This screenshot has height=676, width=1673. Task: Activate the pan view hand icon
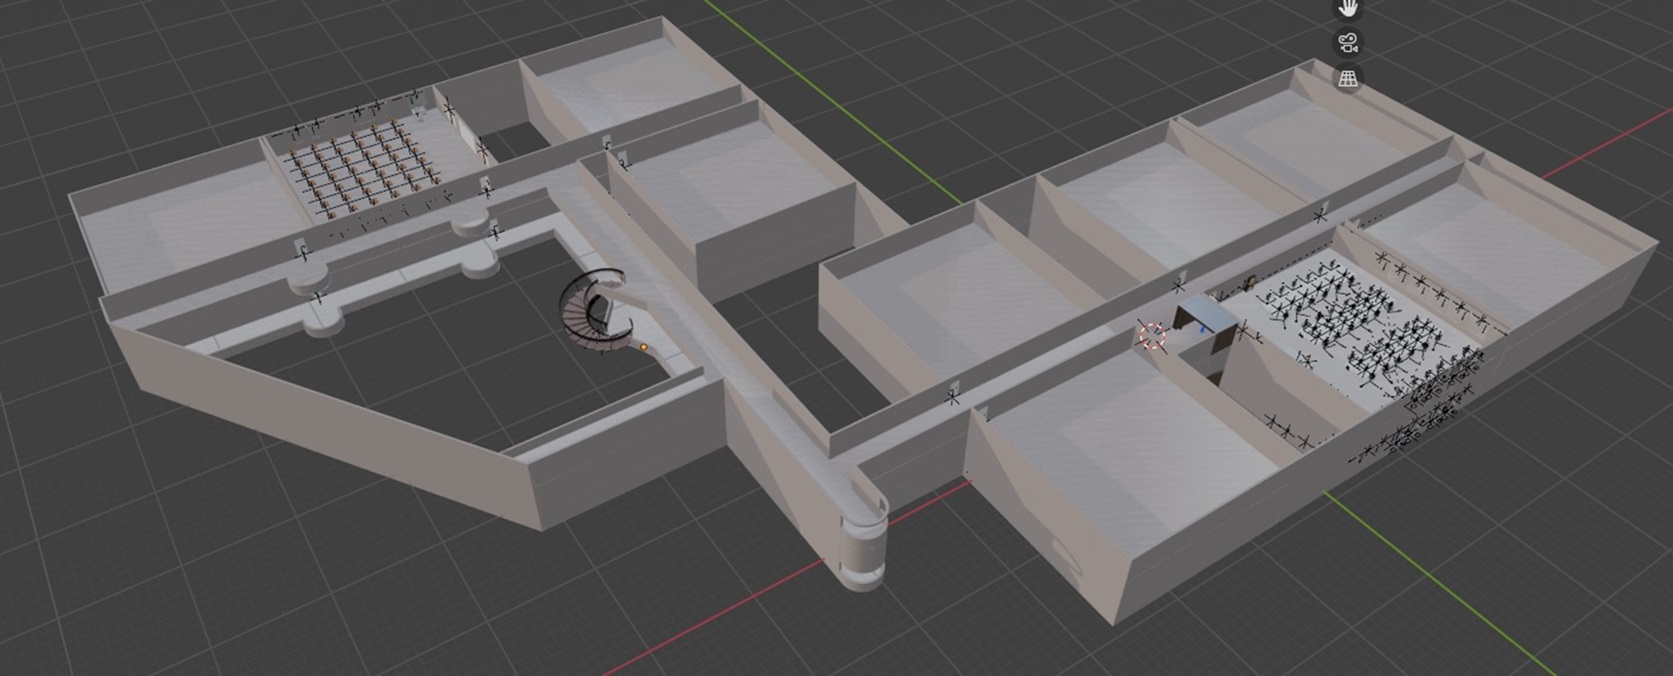click(1348, 9)
